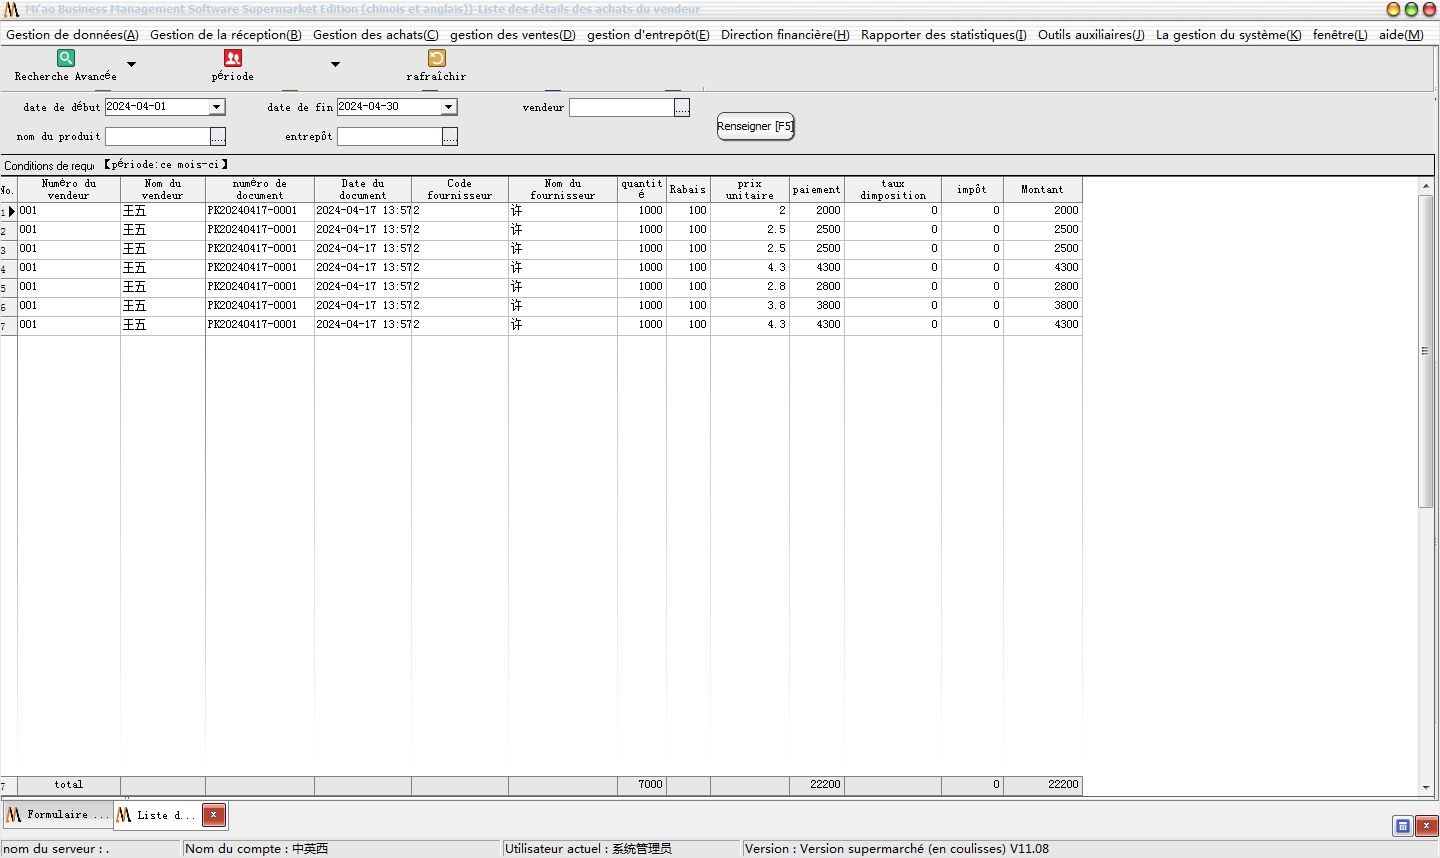Click Montant 3800 in row 6

(1043, 306)
